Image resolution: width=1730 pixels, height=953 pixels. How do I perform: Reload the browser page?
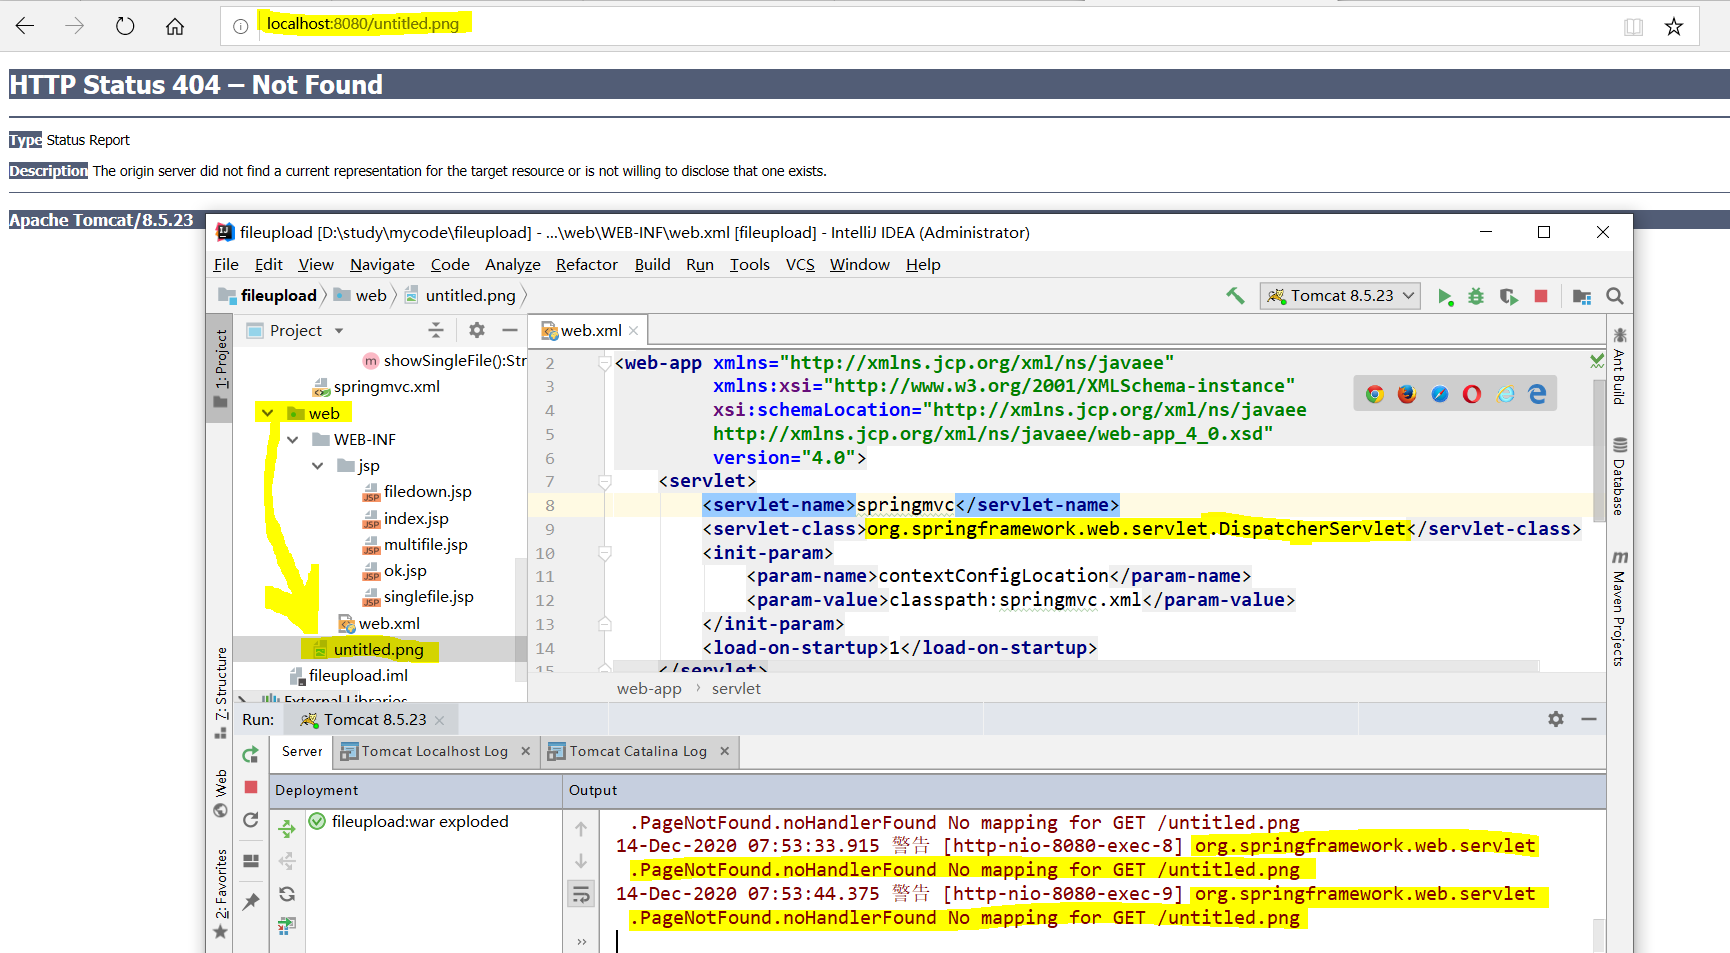pyautogui.click(x=125, y=26)
